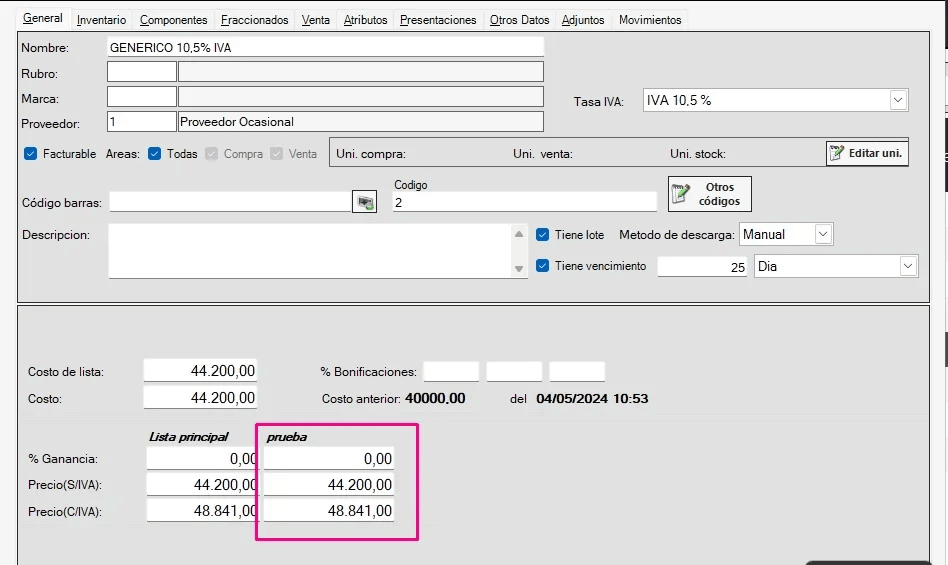
Task: Click the Costo de lista field
Action: pyautogui.click(x=200, y=371)
